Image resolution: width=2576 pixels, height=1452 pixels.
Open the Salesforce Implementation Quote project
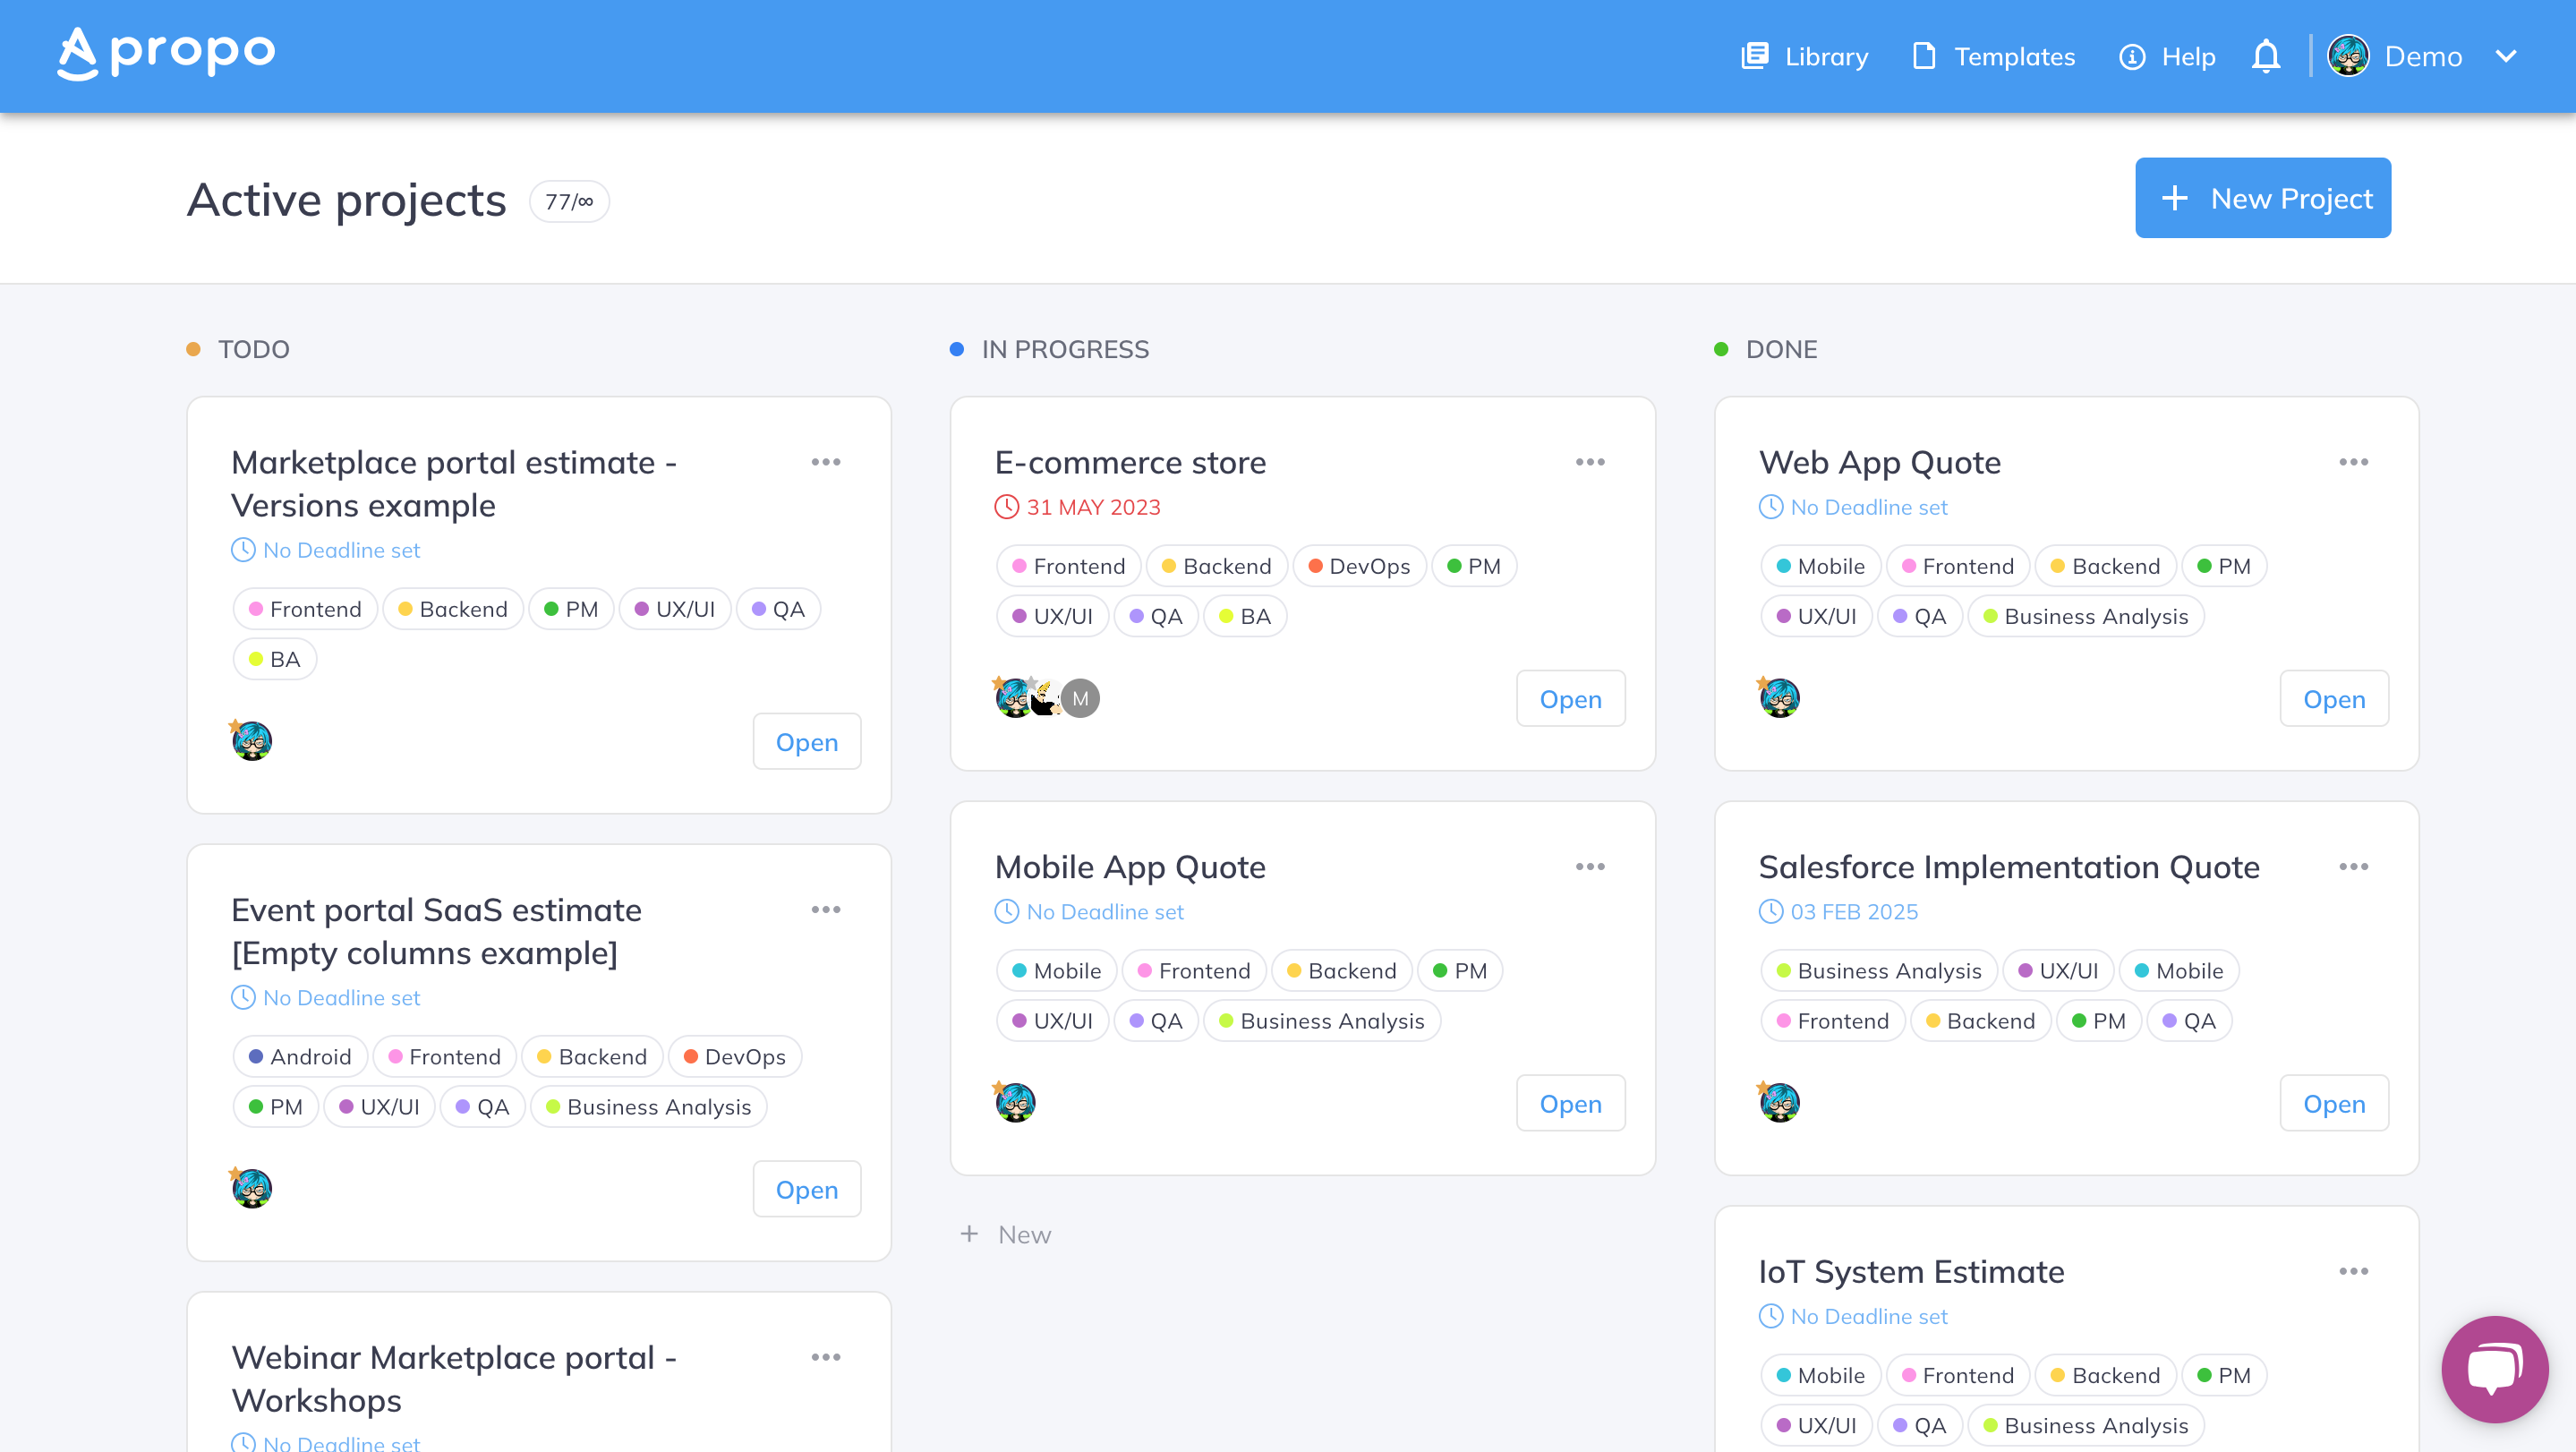tap(2334, 1103)
